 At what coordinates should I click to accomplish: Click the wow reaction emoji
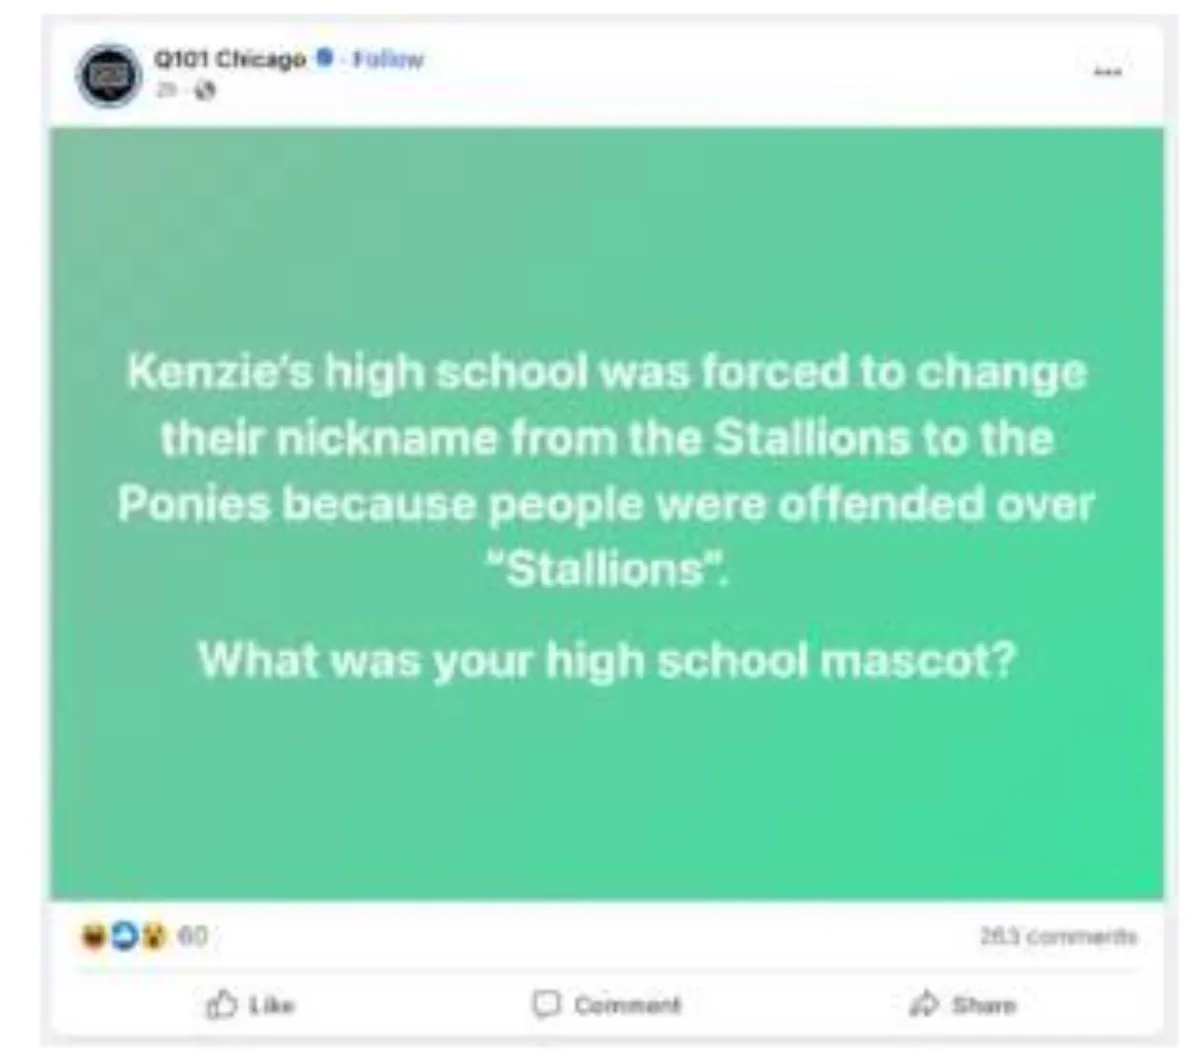pos(153,937)
